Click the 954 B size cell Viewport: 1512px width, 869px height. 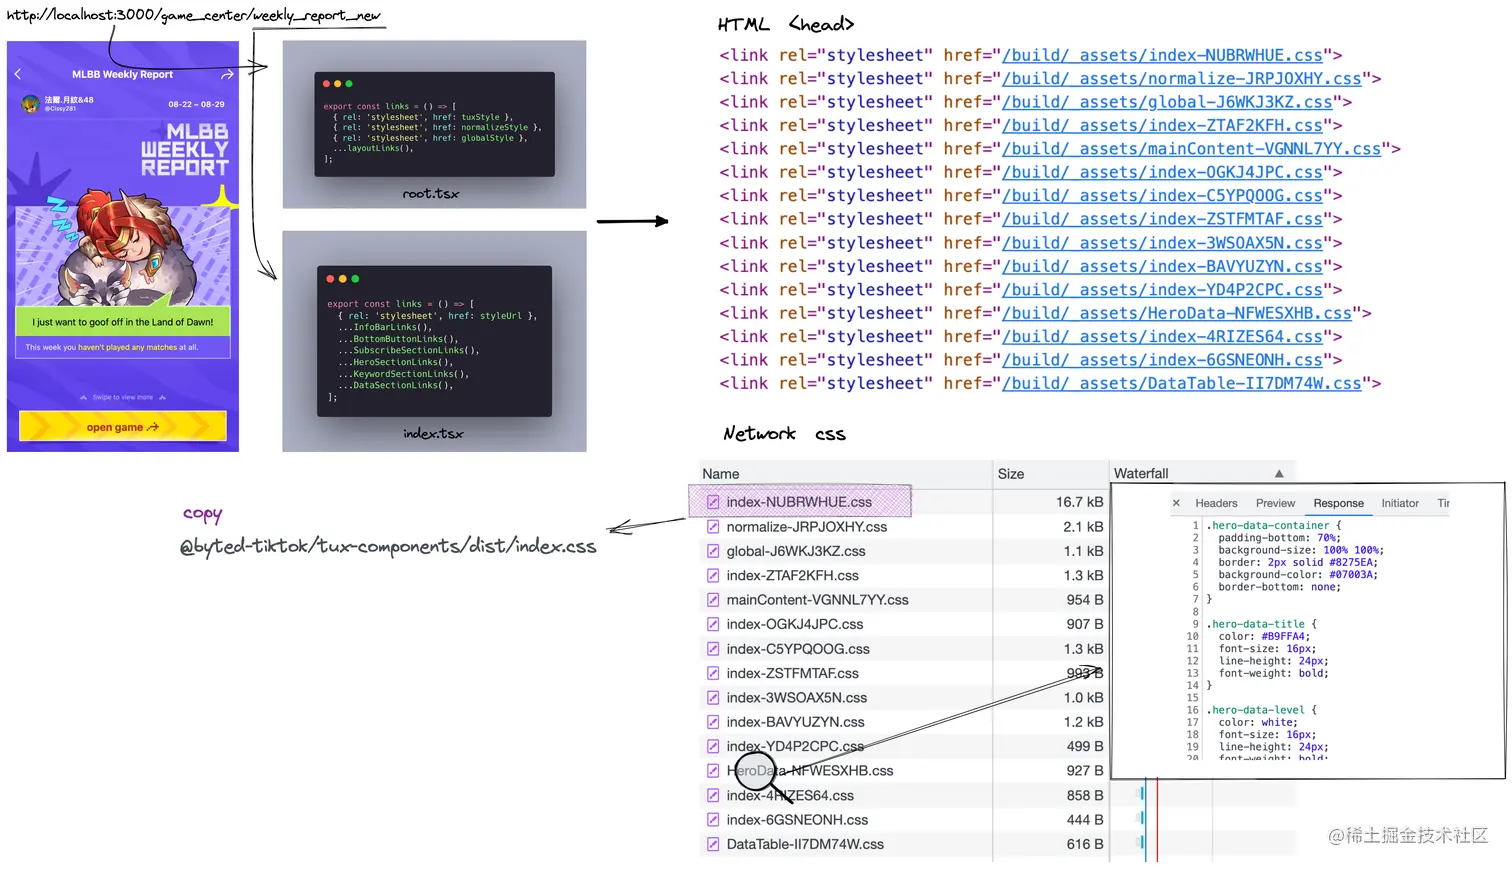pyautogui.click(x=1085, y=600)
